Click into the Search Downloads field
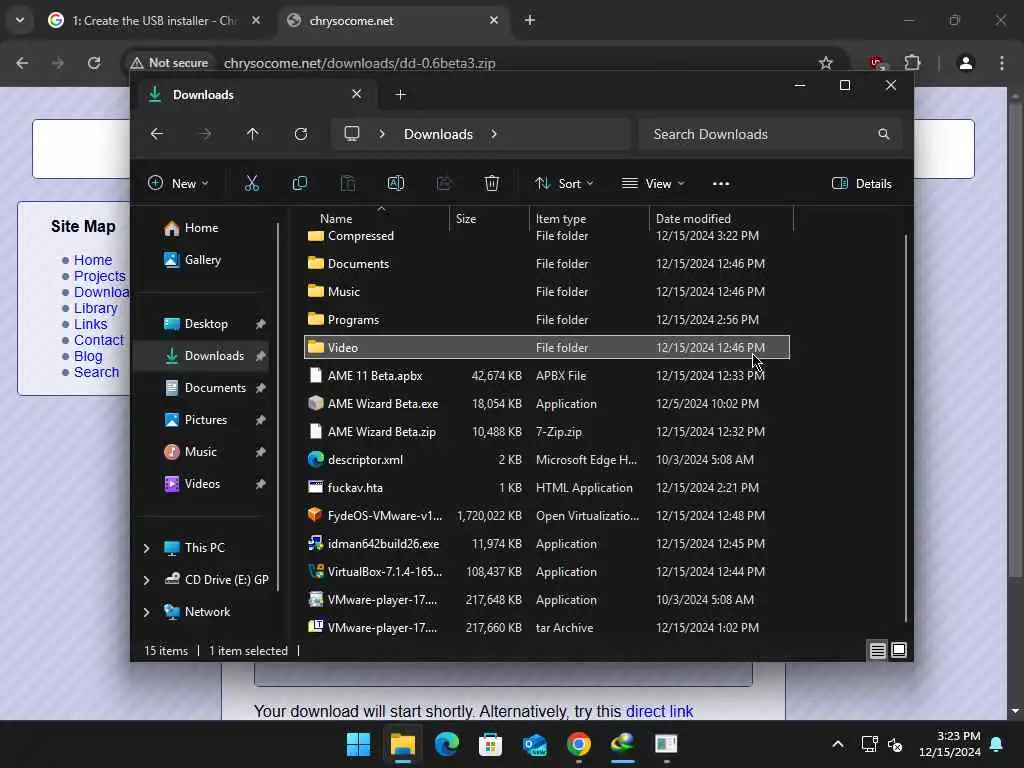The image size is (1024, 768). tap(771, 134)
